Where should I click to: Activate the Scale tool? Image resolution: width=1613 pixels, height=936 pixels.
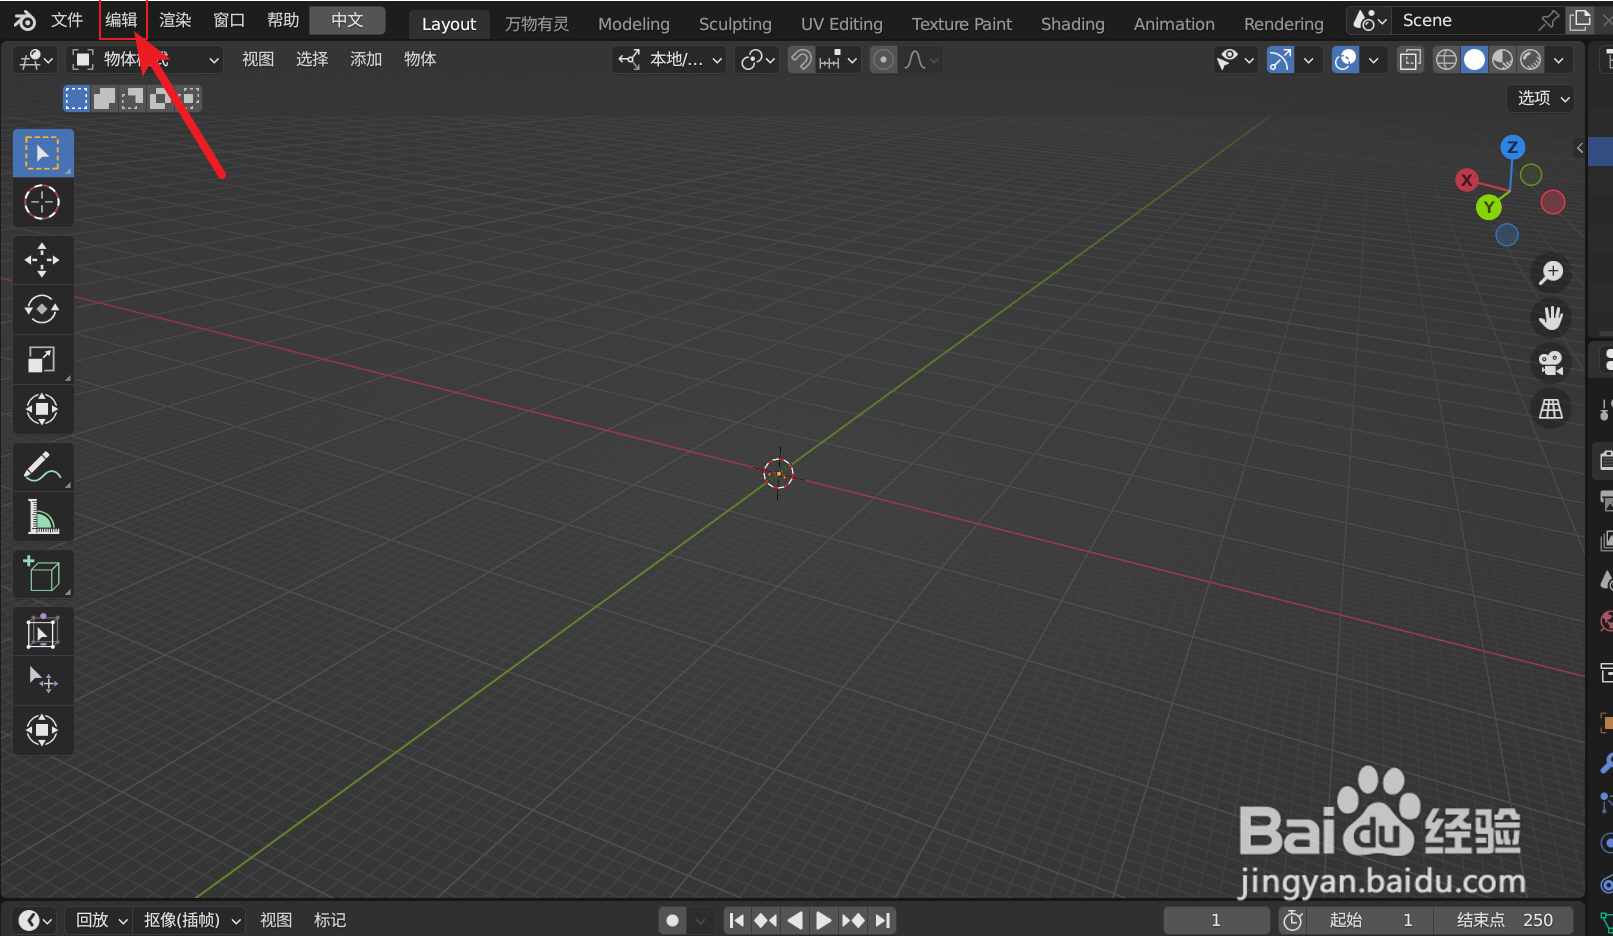click(x=42, y=359)
